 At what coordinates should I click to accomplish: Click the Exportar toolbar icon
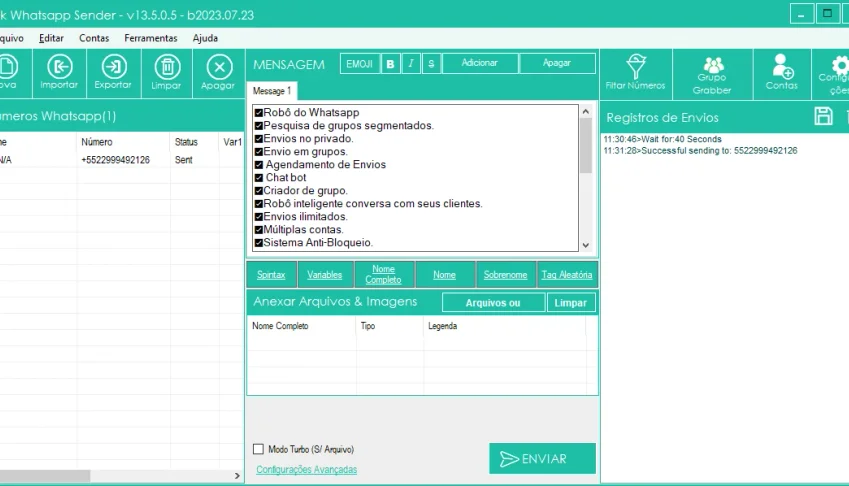[113, 73]
